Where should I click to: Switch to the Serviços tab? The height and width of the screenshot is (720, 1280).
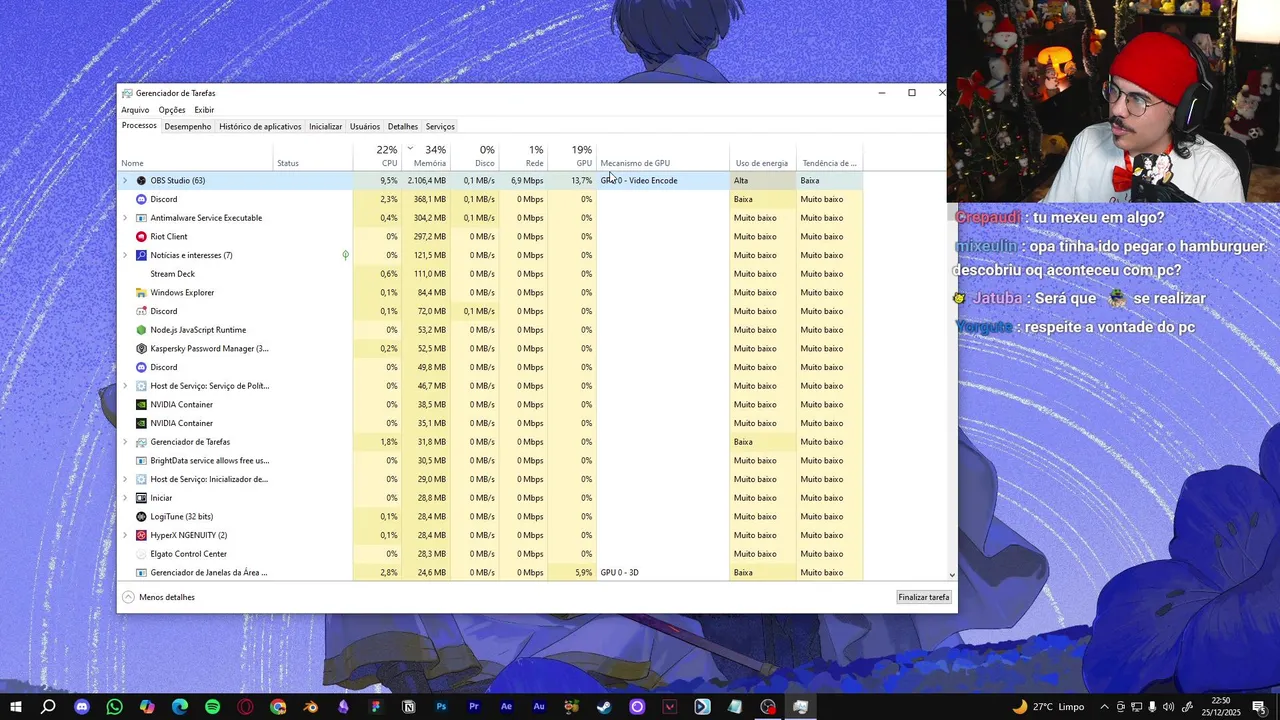coord(440,127)
